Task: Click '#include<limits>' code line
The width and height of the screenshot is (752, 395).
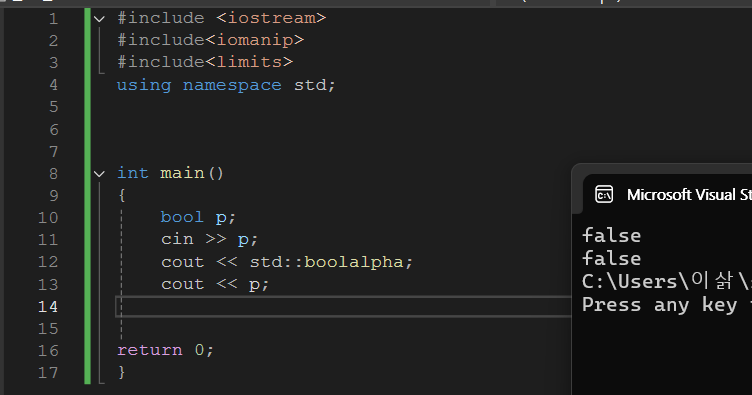Action: click(x=205, y=62)
